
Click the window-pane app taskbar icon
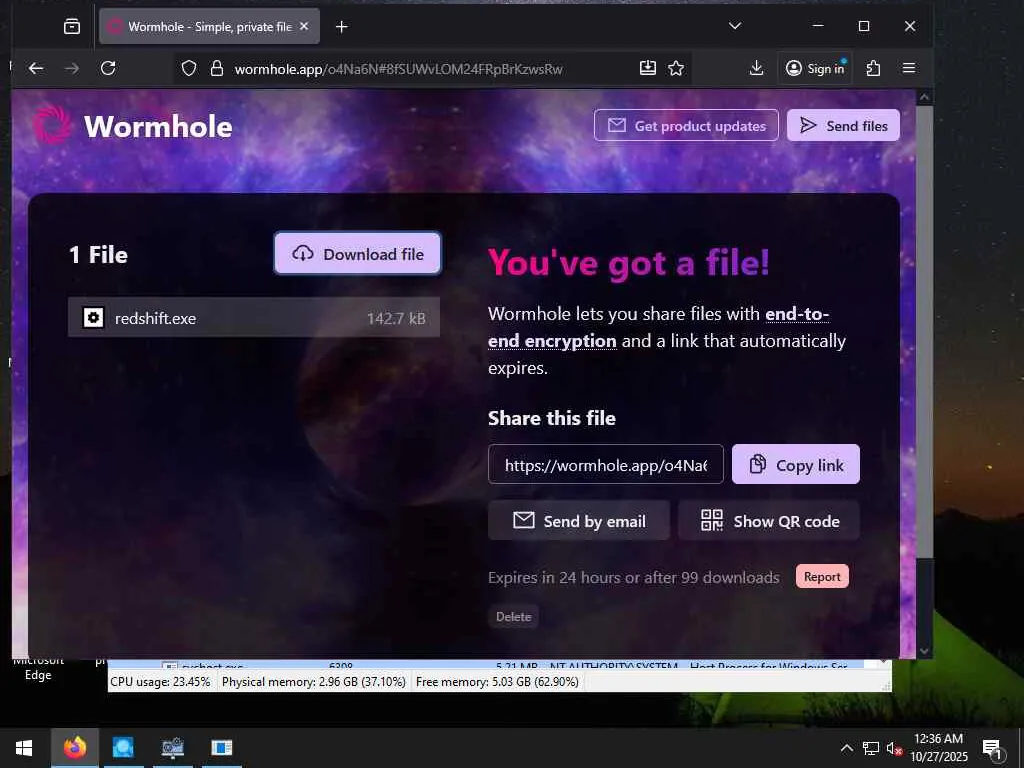(221, 748)
